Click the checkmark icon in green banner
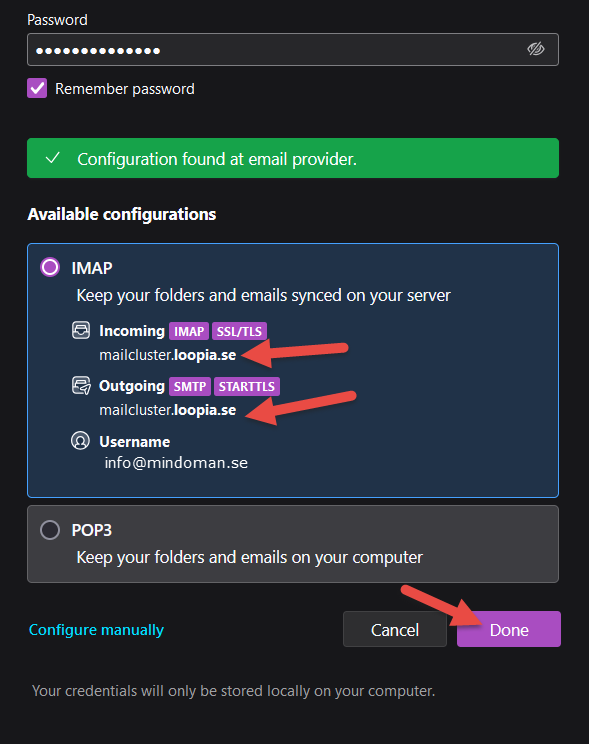 coord(53,158)
